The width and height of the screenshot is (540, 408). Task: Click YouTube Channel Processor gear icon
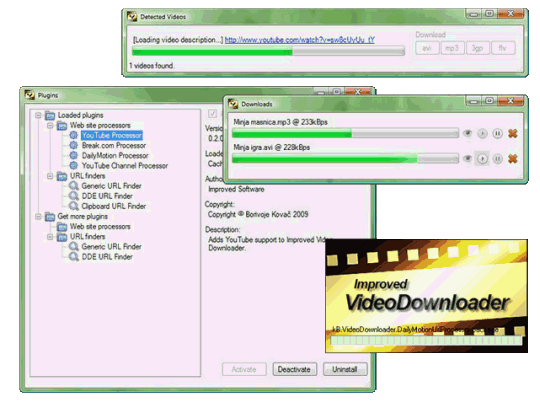pos(73,166)
